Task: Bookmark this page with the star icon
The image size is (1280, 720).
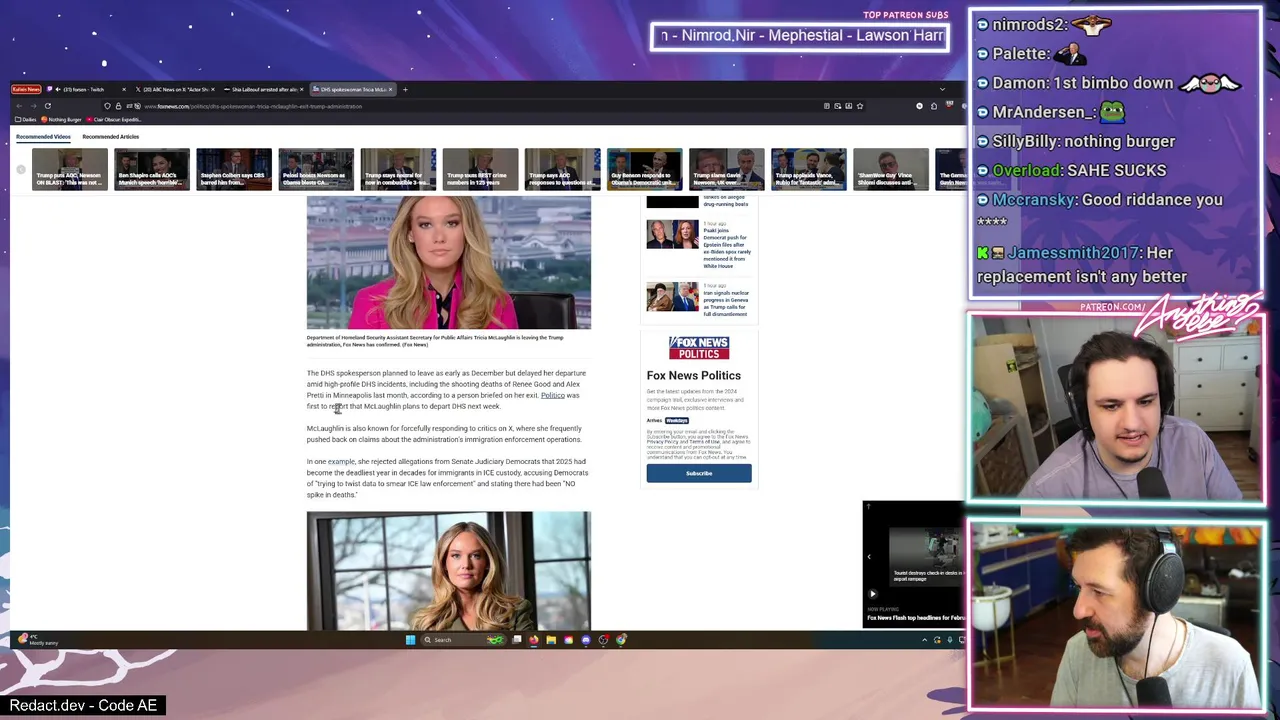Action: (x=860, y=106)
